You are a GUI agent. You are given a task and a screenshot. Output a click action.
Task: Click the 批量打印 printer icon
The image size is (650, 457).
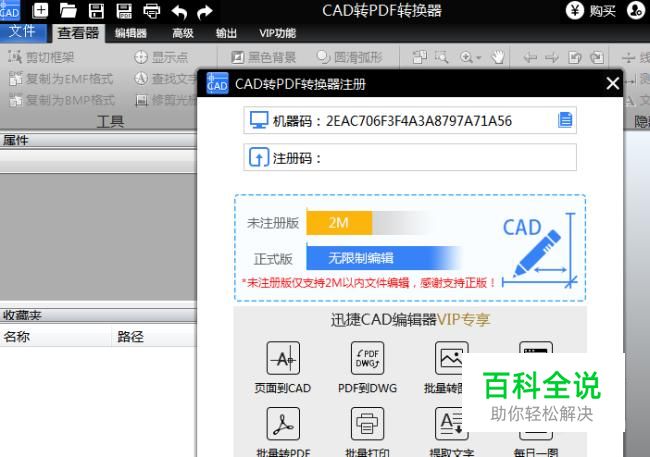[367, 423]
